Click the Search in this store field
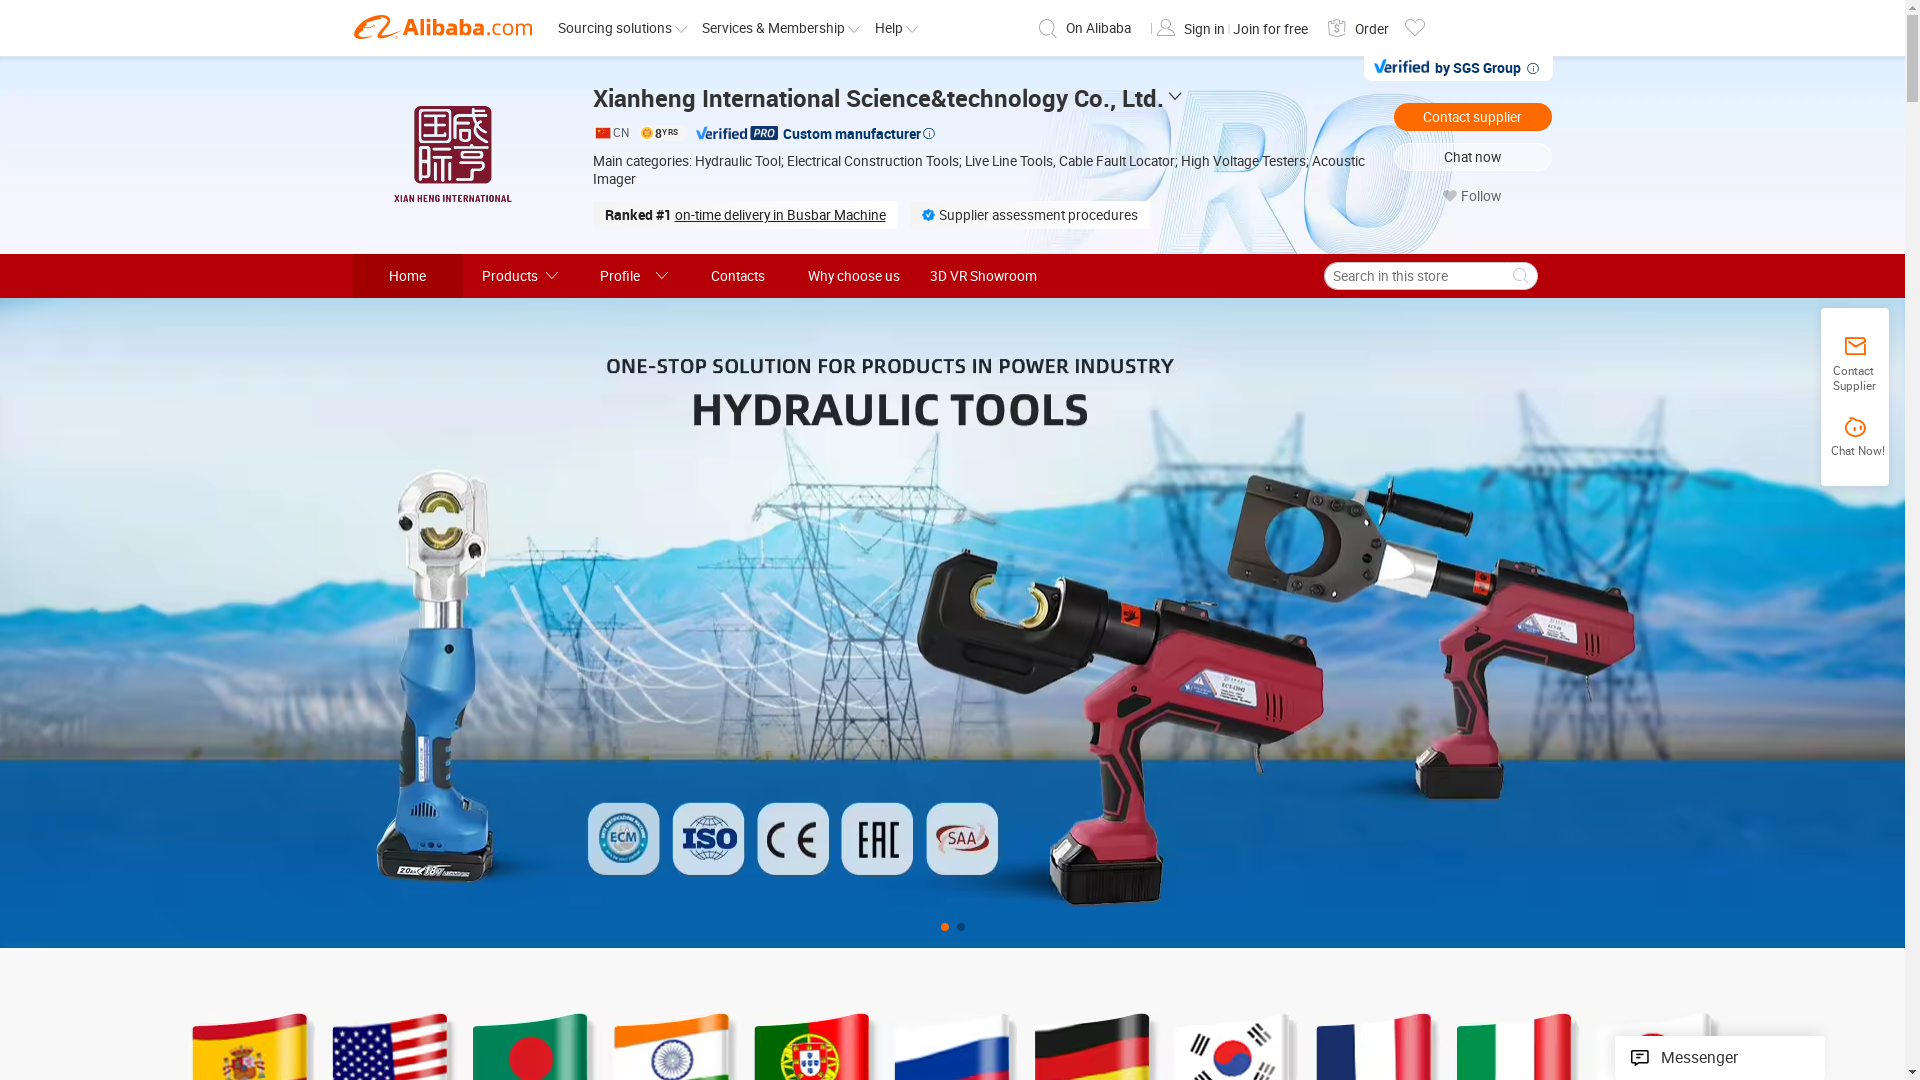 pyautogui.click(x=1415, y=276)
